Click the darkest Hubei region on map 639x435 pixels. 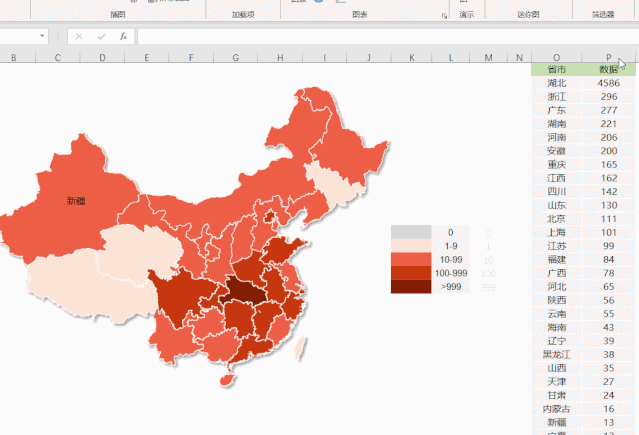coord(246,291)
